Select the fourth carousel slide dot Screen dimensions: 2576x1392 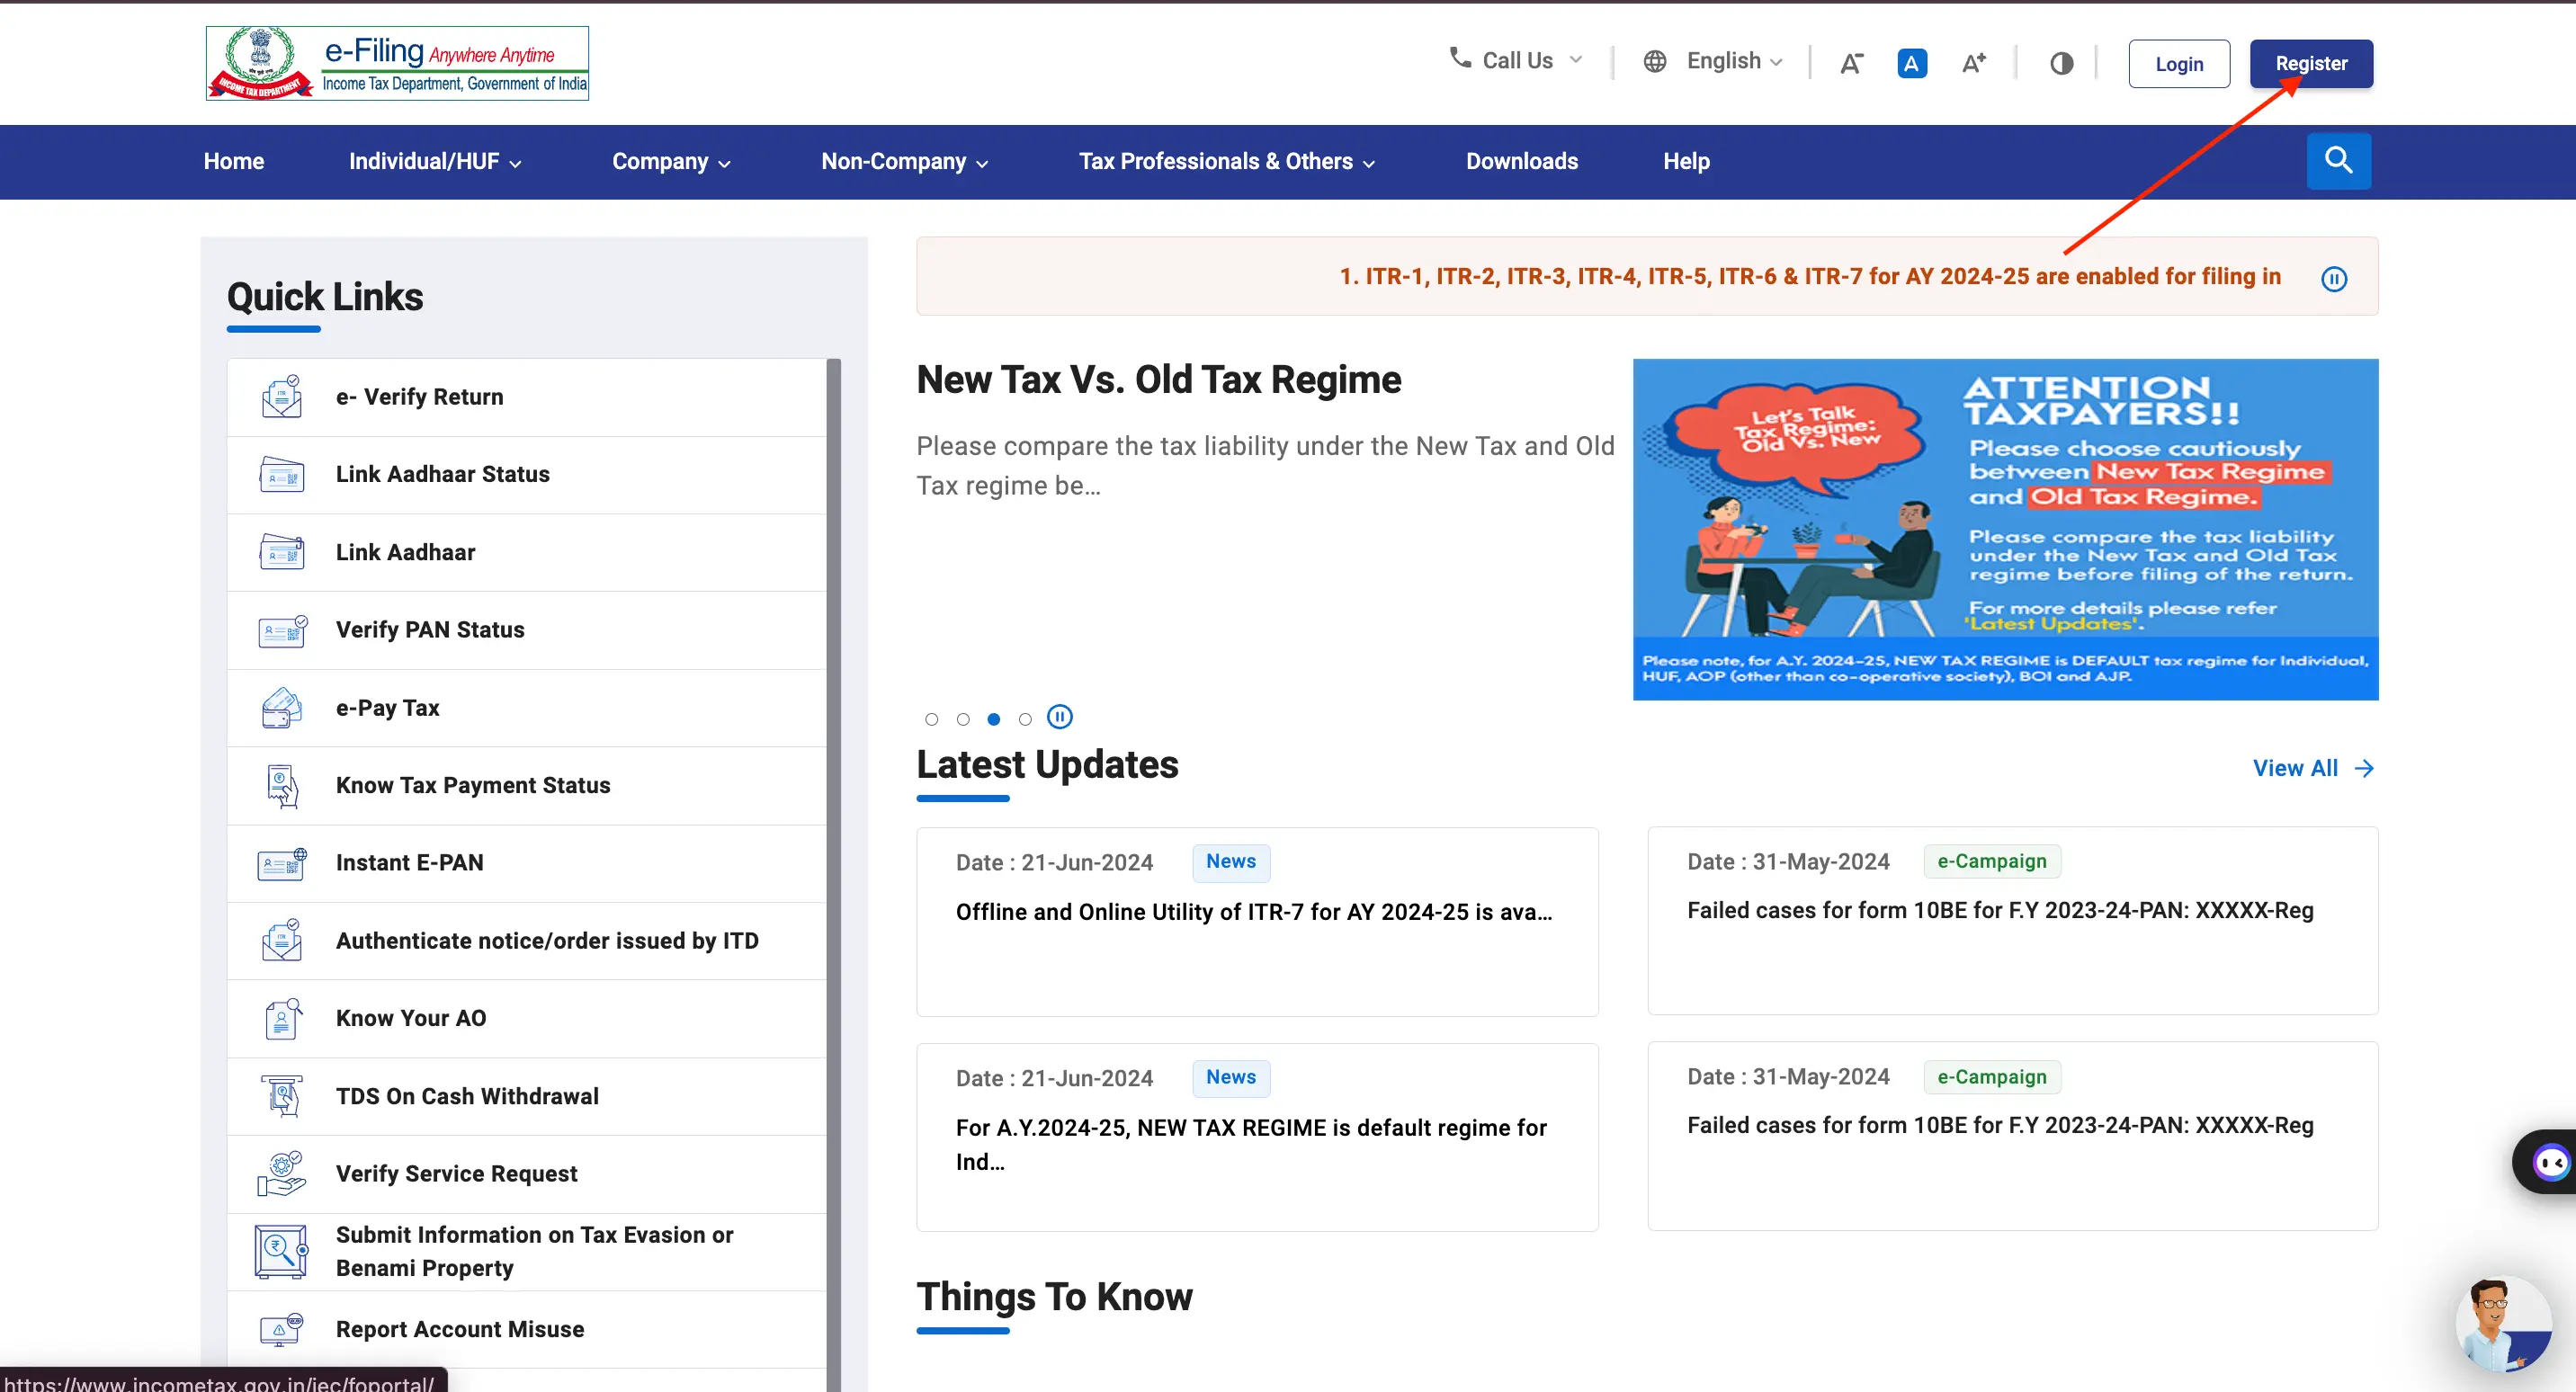(1025, 719)
